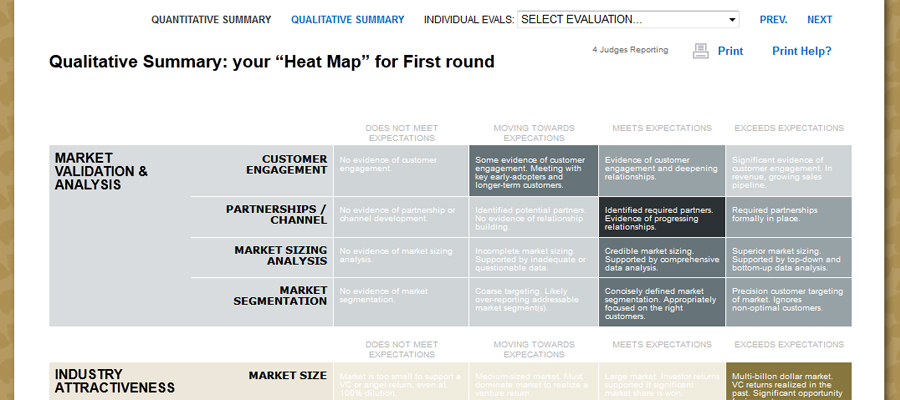900x400 pixels.
Task: Click the 4 Judges Reporting text
Action: (x=630, y=50)
